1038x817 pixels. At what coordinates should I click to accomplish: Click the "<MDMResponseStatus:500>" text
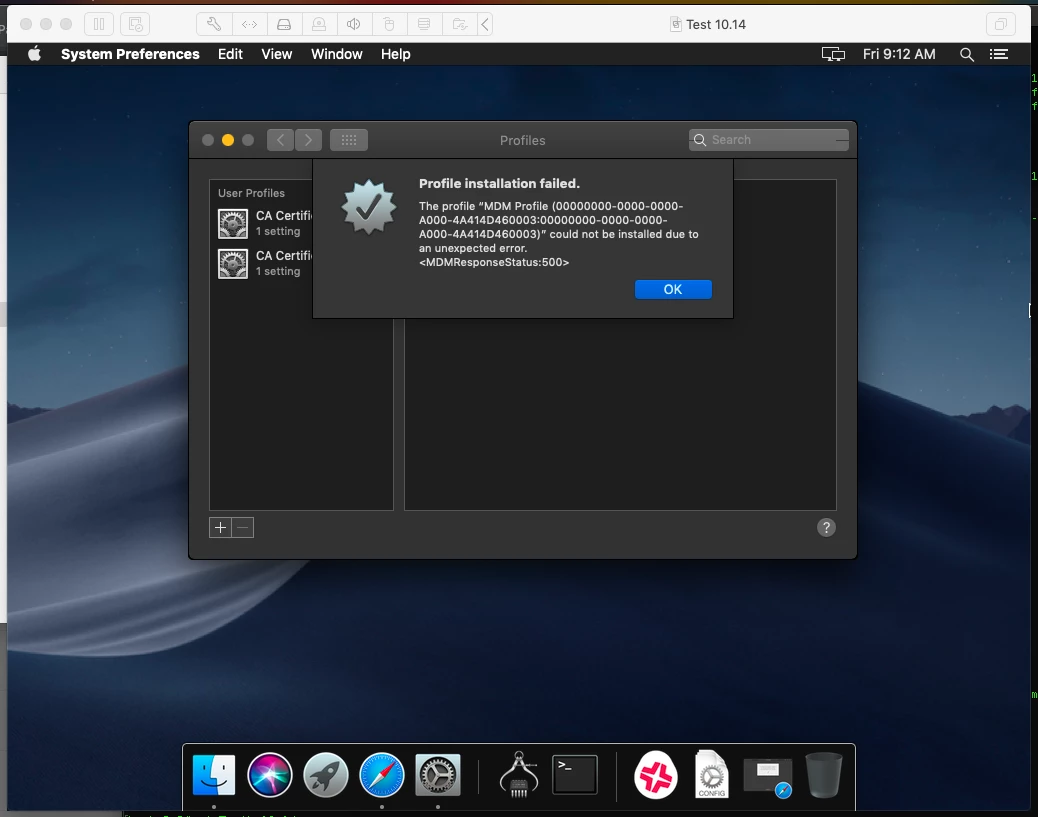tap(494, 262)
